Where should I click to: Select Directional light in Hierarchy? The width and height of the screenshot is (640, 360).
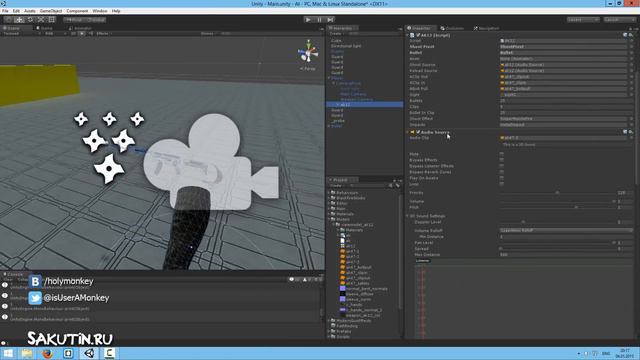tap(346, 46)
